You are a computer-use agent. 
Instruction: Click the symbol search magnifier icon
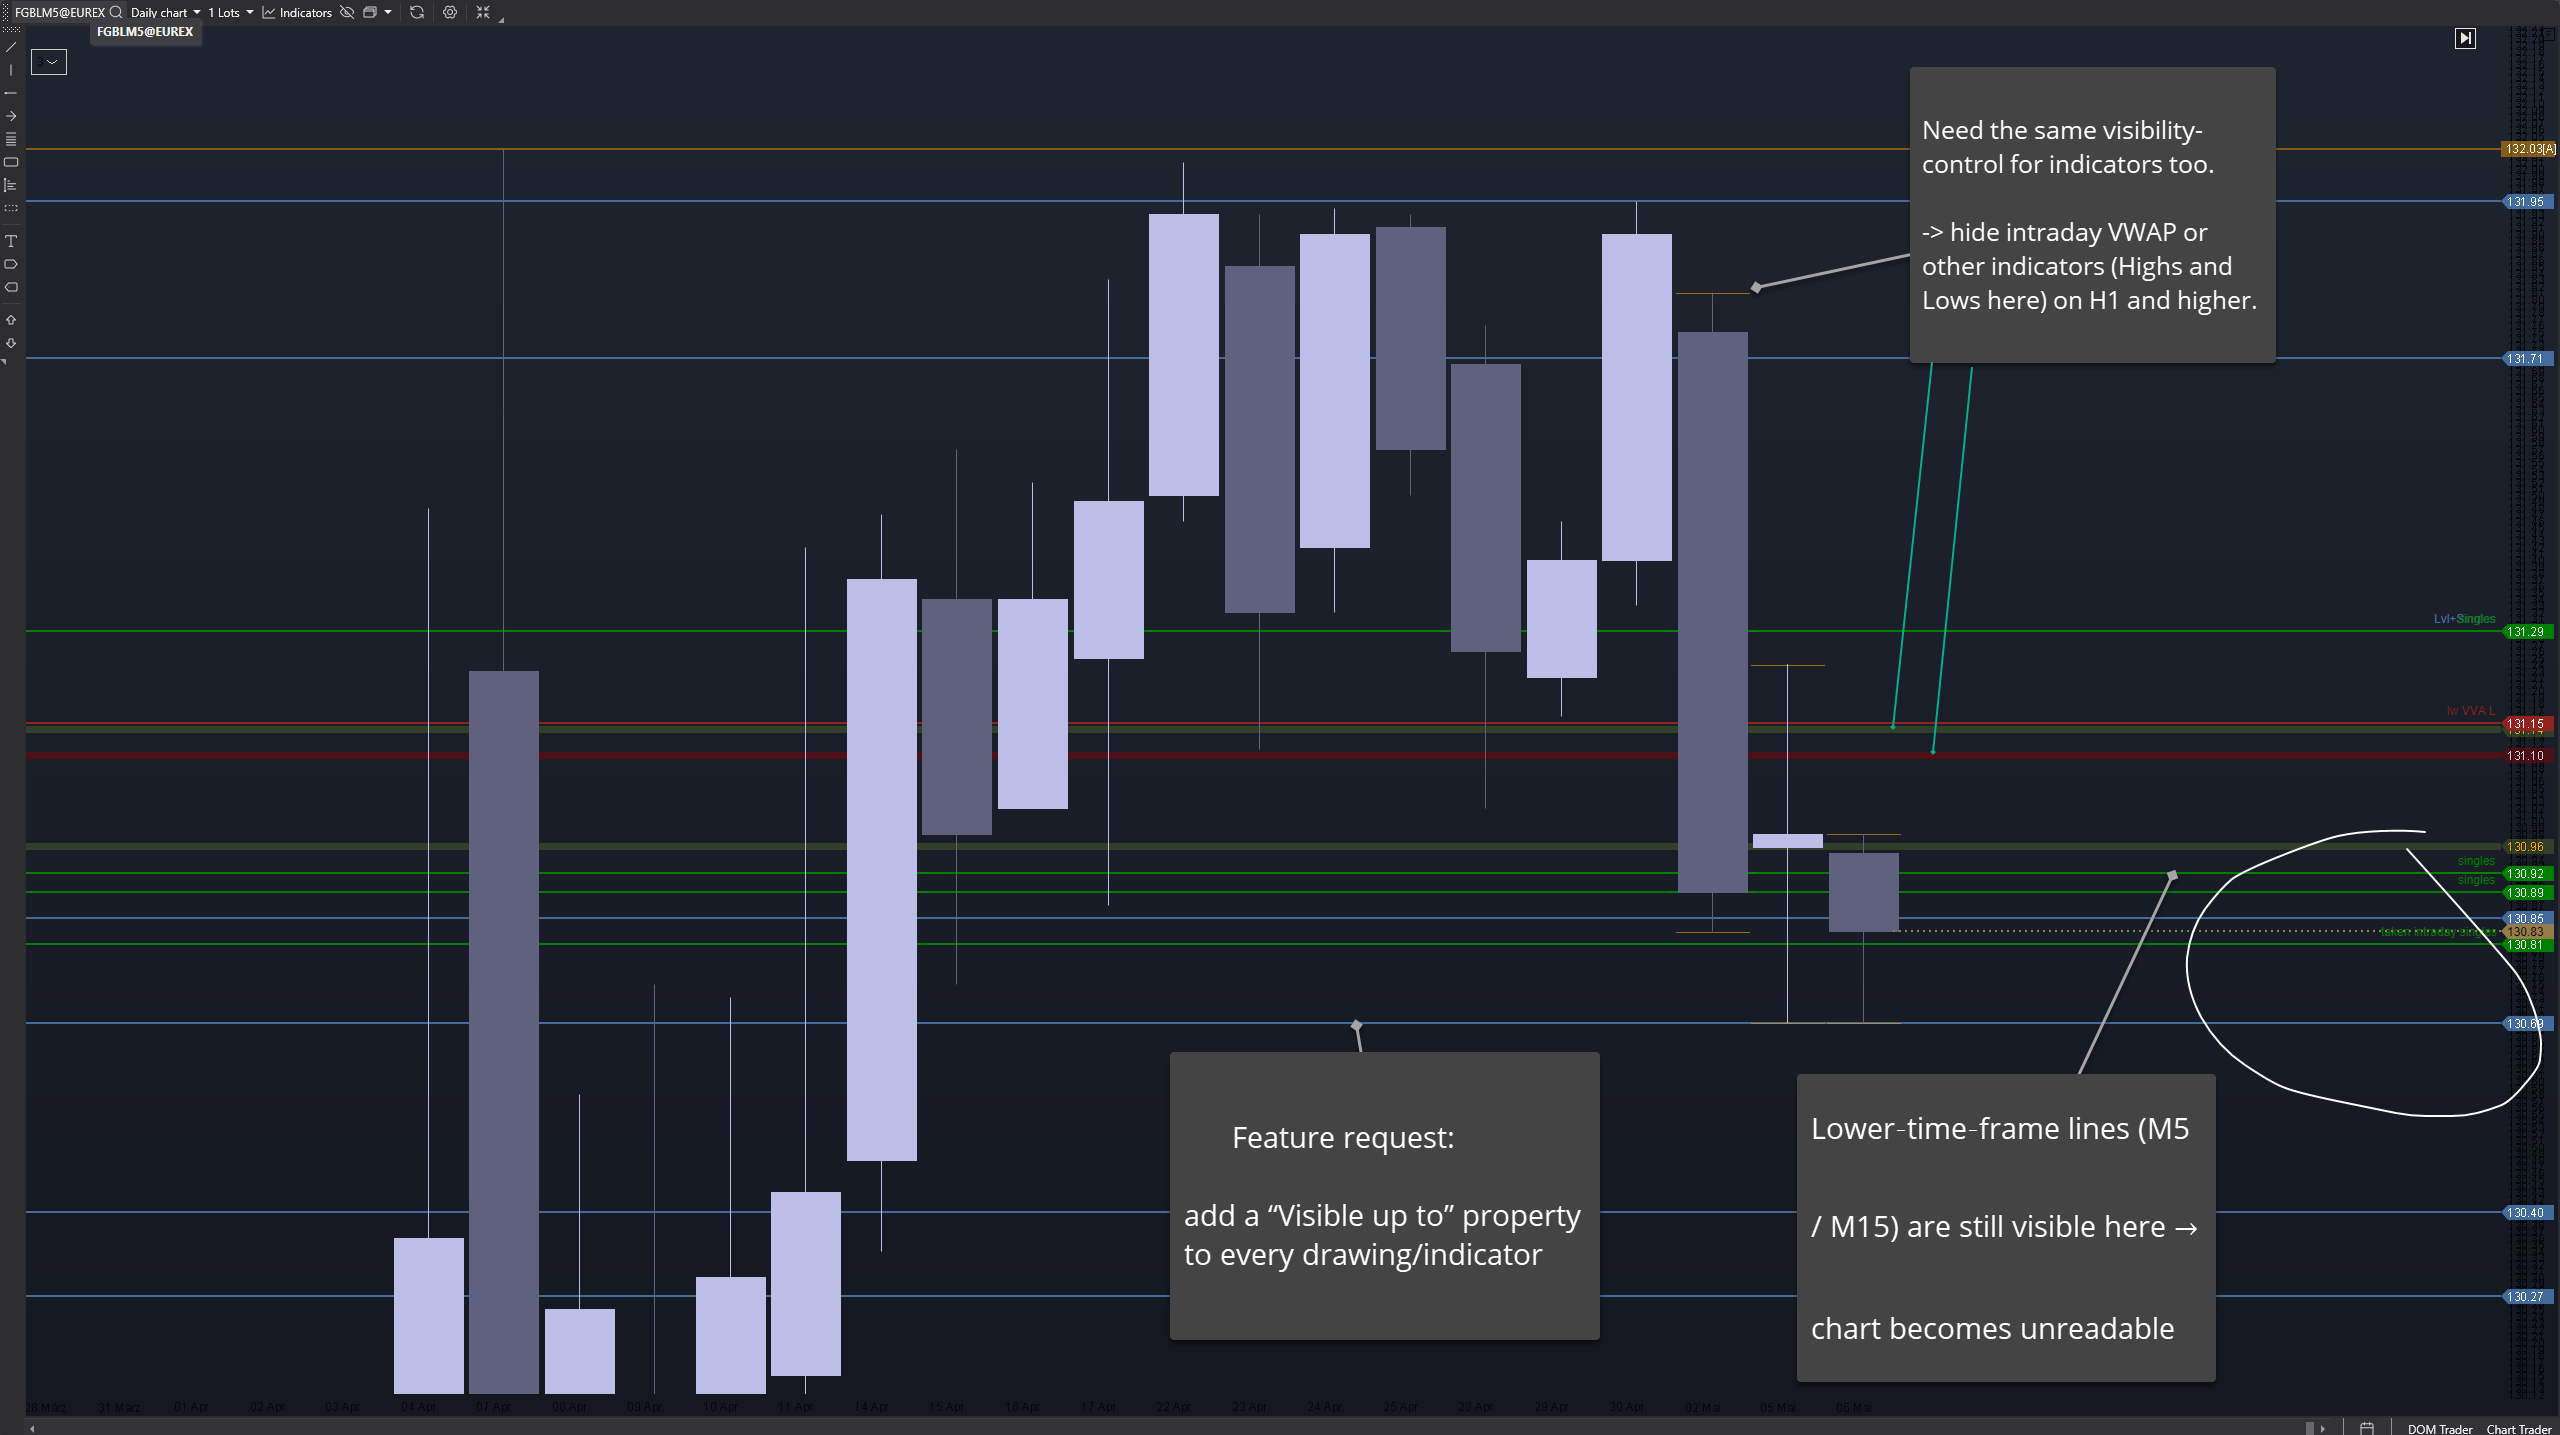coord(116,12)
